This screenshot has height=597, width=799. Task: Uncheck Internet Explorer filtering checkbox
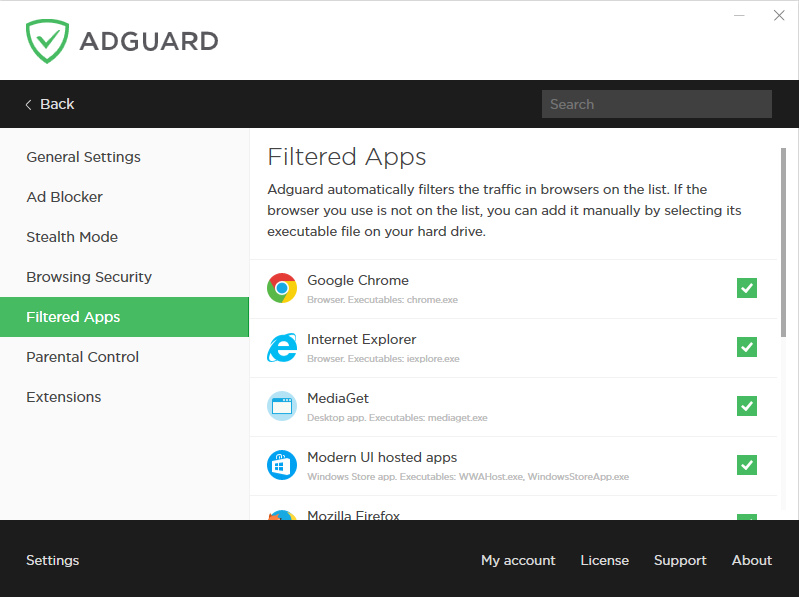(x=747, y=347)
